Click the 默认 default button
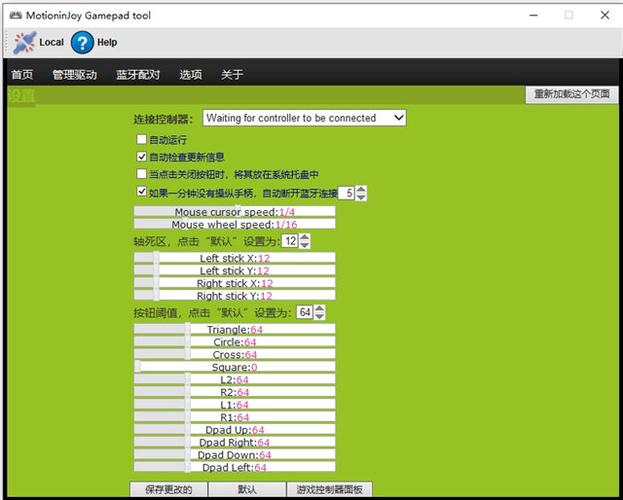Screen dimensions: 623x500 247,489
